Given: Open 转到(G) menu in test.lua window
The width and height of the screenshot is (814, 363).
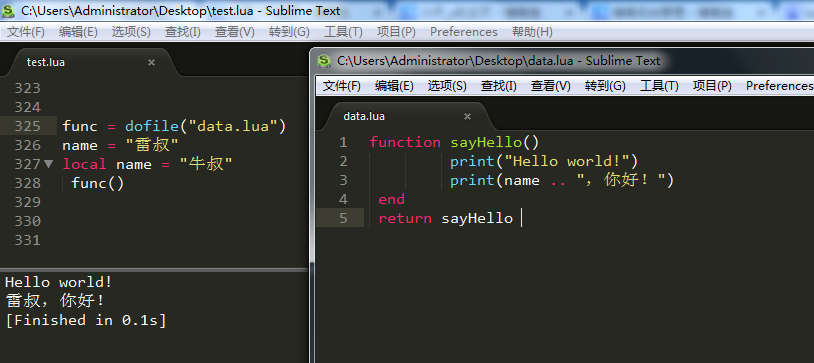Looking at the screenshot, I should click(289, 32).
